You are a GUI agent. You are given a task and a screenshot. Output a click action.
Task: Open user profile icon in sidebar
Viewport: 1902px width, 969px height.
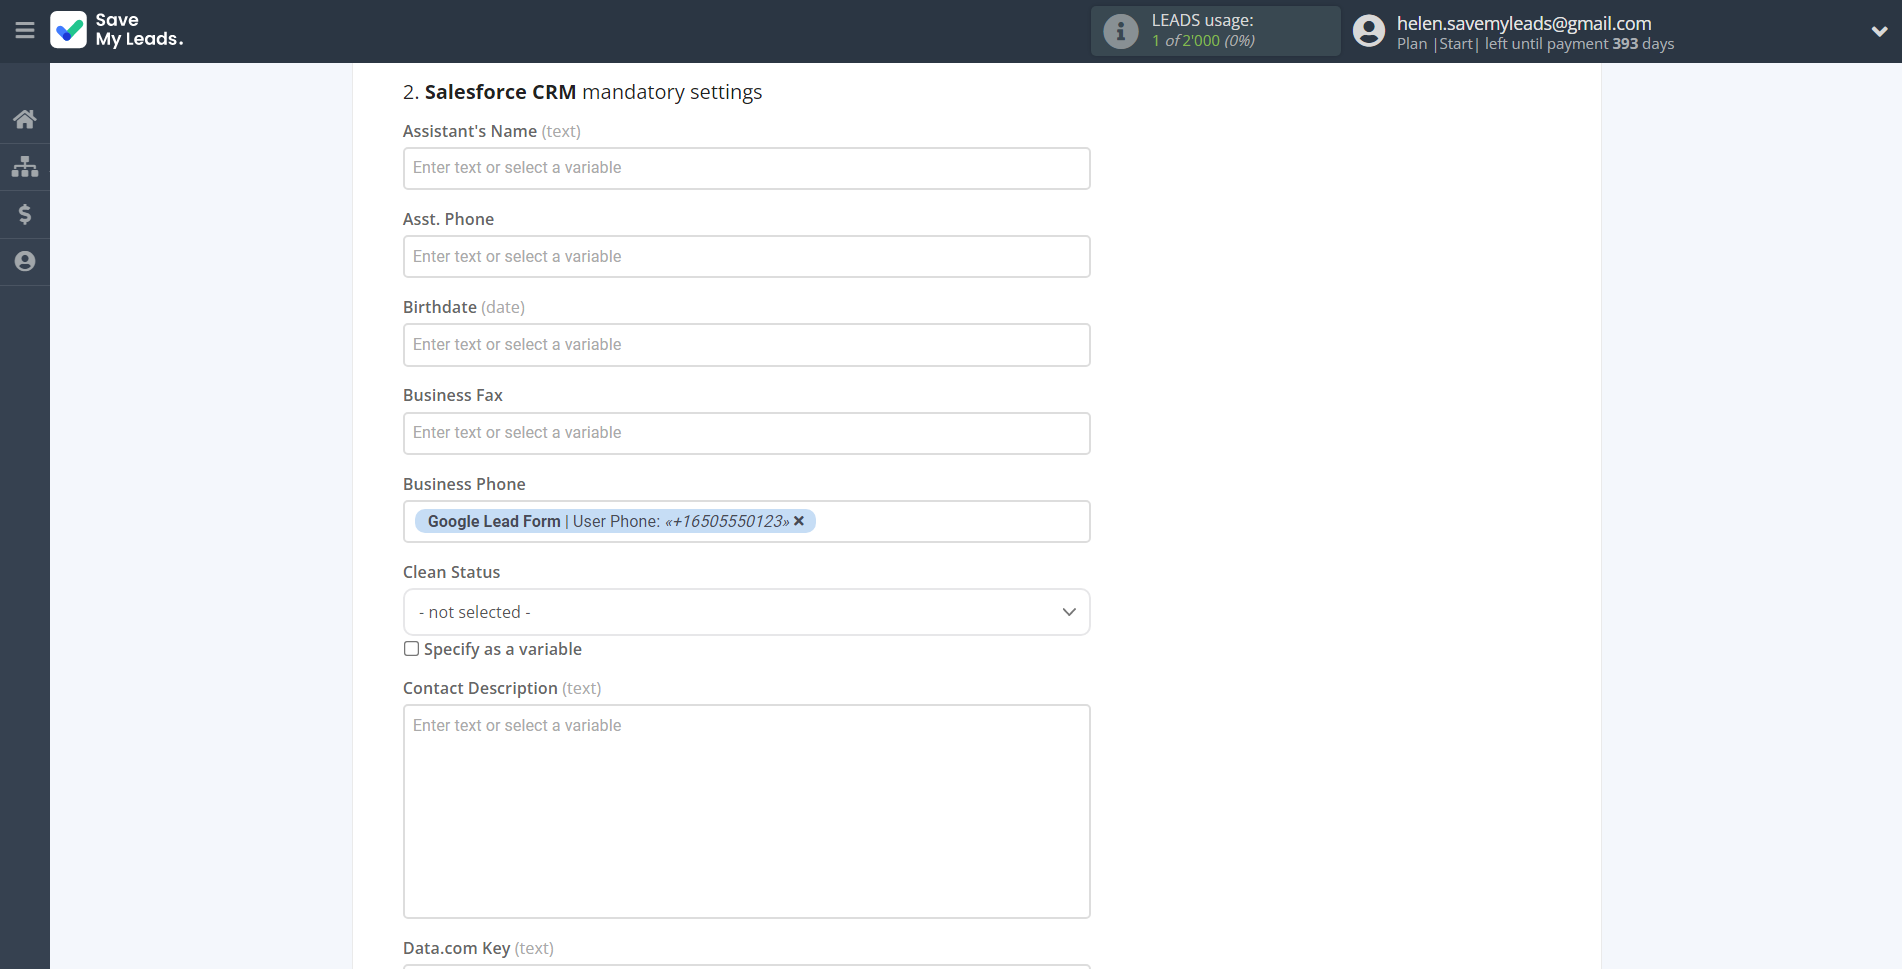[x=25, y=261]
